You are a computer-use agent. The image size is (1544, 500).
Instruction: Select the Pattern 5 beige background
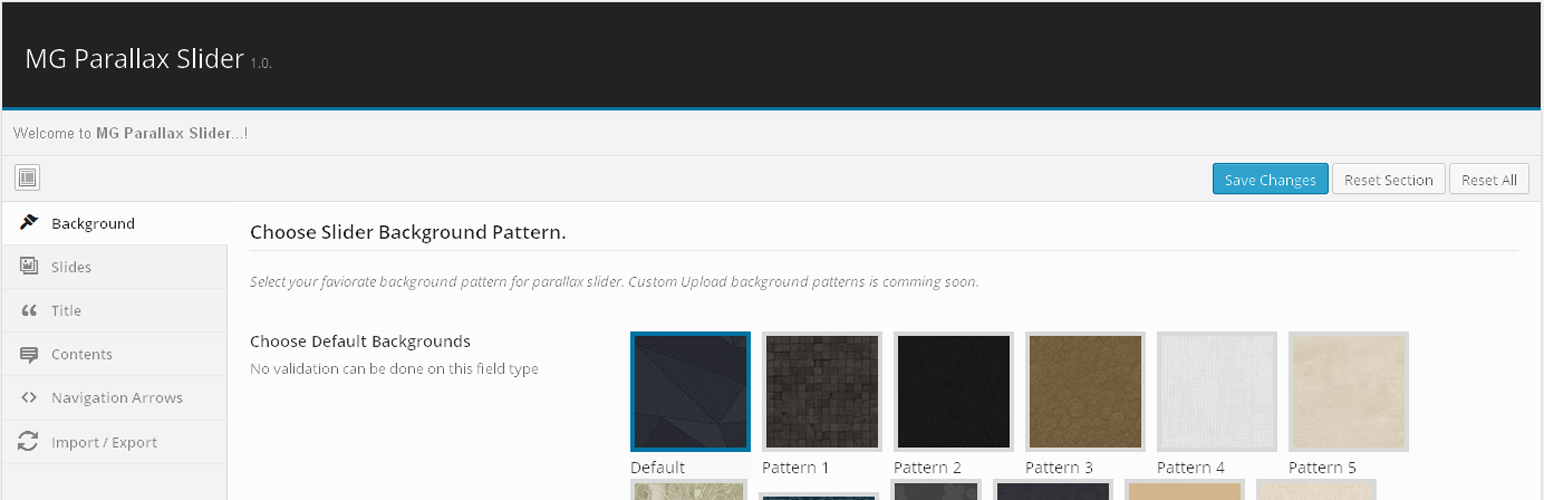[x=1348, y=392]
